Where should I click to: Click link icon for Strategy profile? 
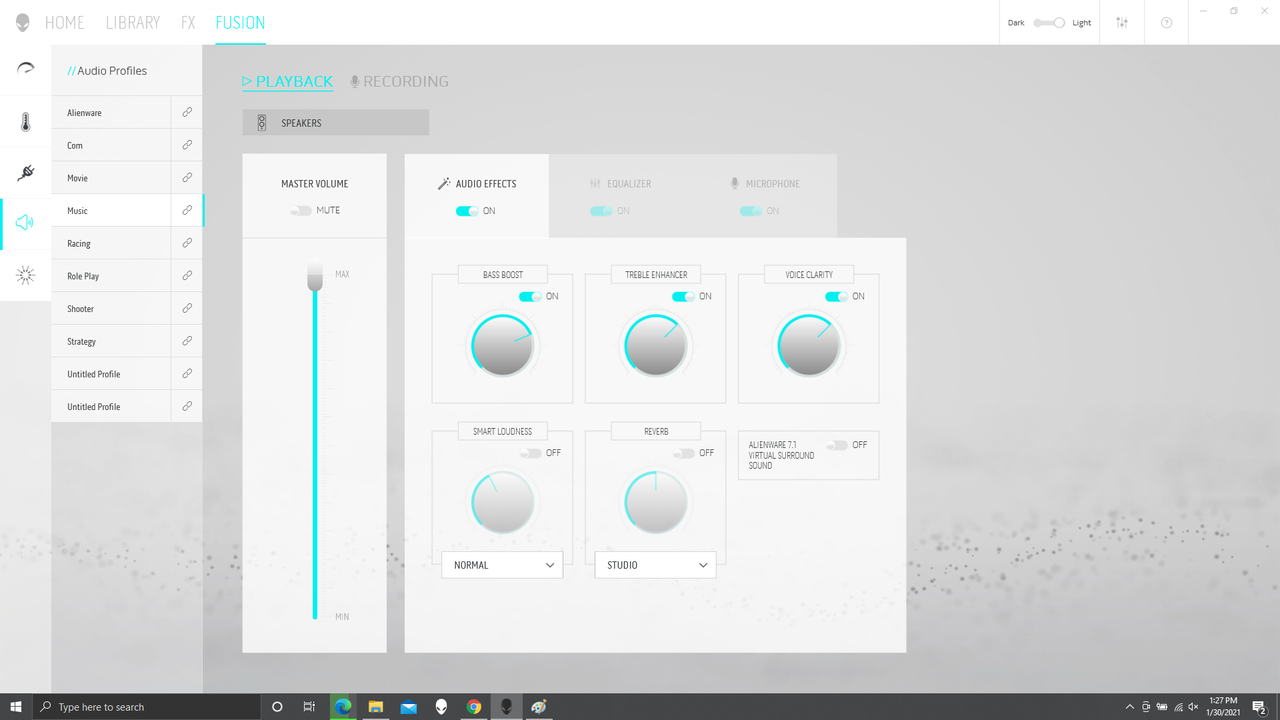[x=187, y=341]
